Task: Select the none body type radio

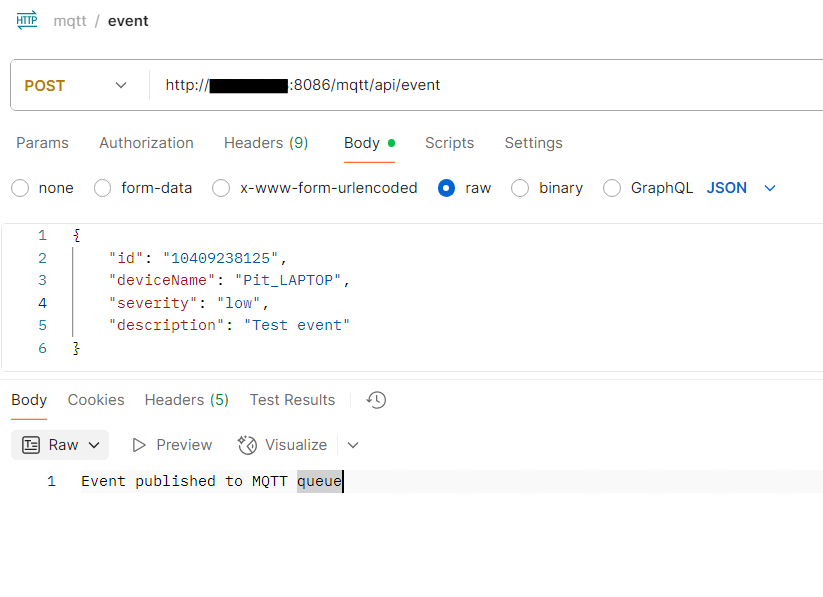Action: pos(20,188)
